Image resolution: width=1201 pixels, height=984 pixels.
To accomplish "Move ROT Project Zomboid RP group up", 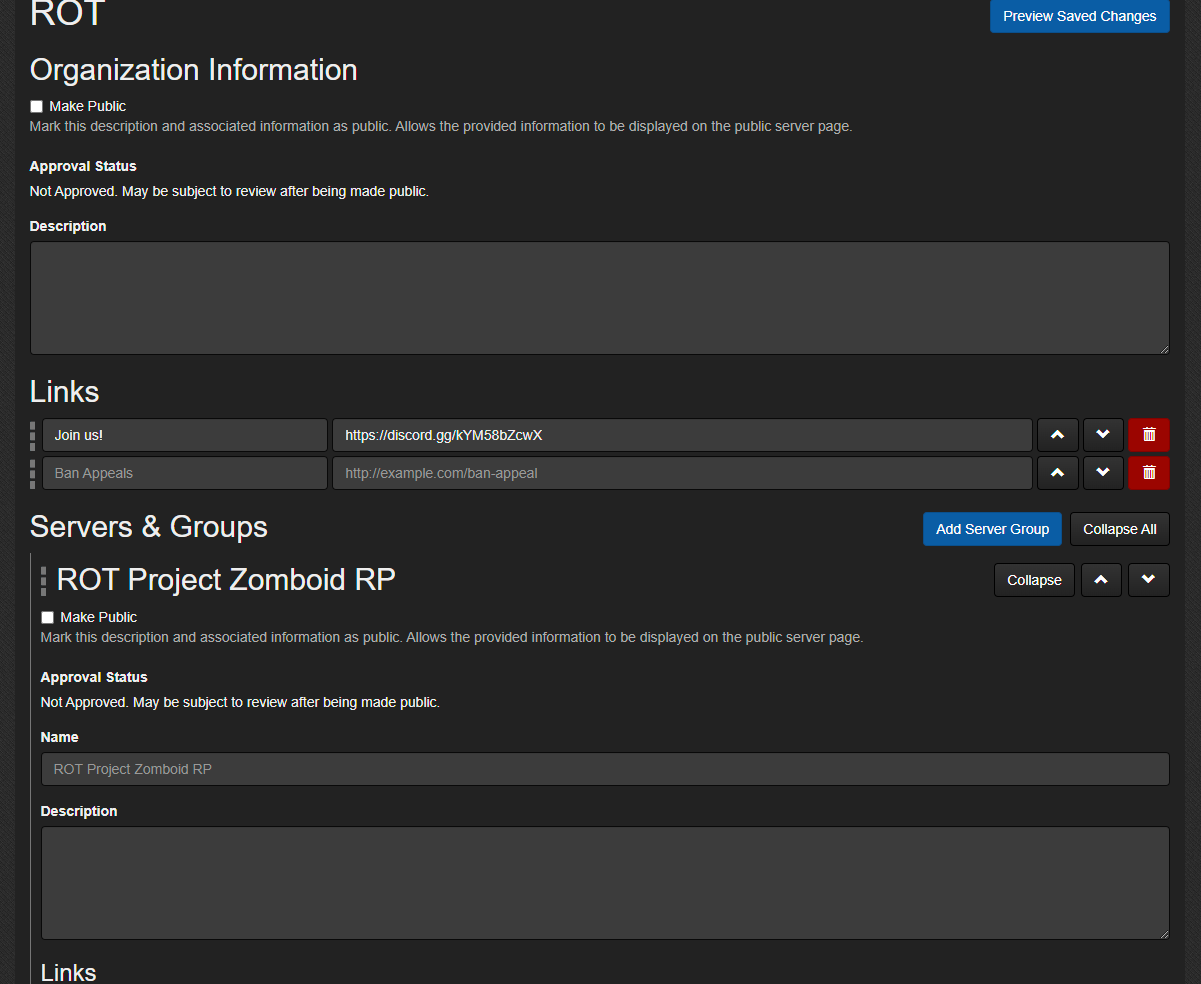I will coord(1101,580).
